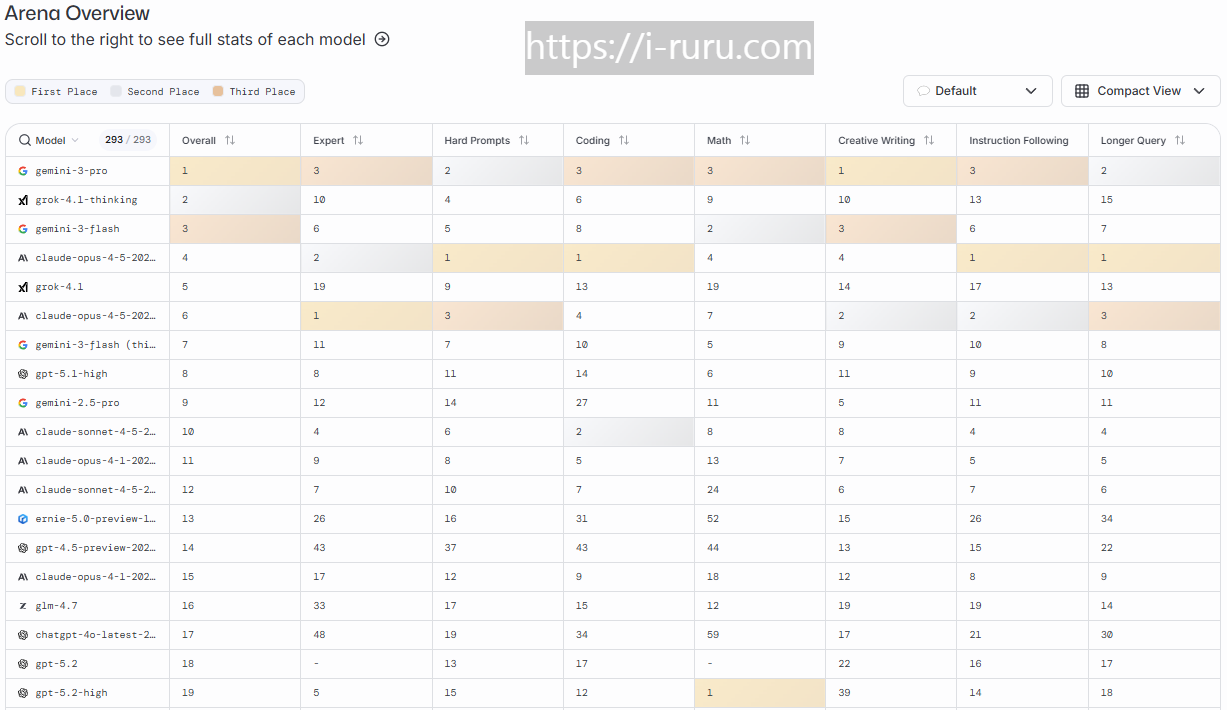Open the Default dropdown

pos(978,91)
